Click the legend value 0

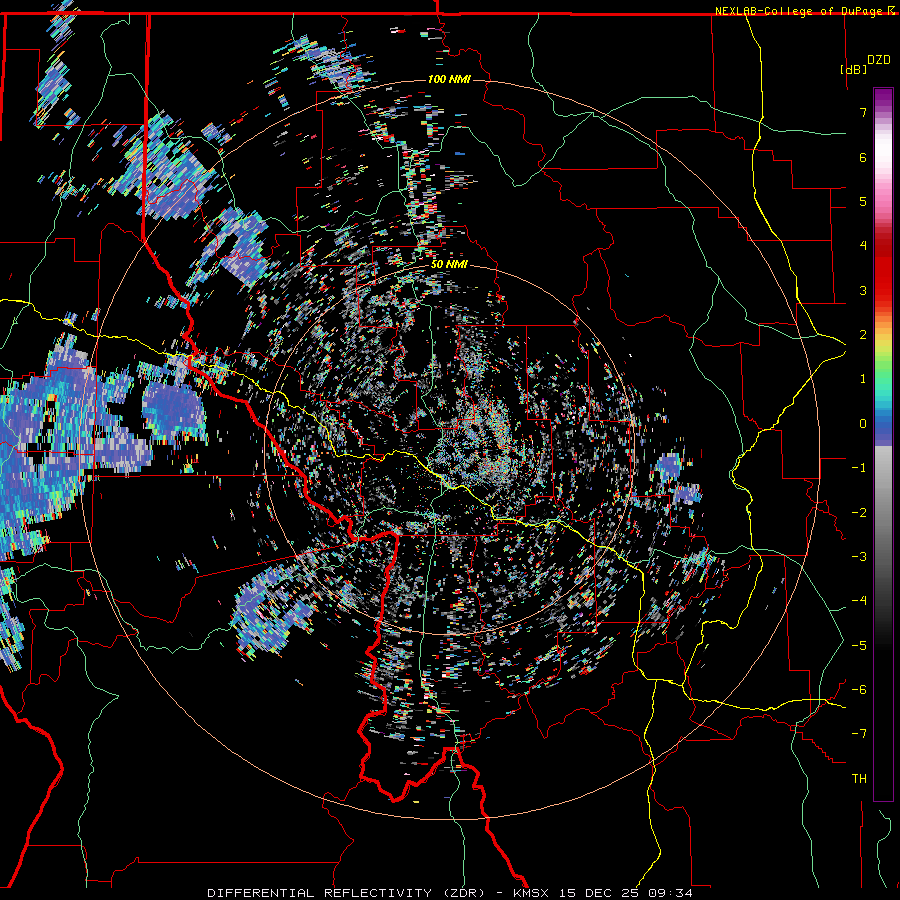point(863,424)
